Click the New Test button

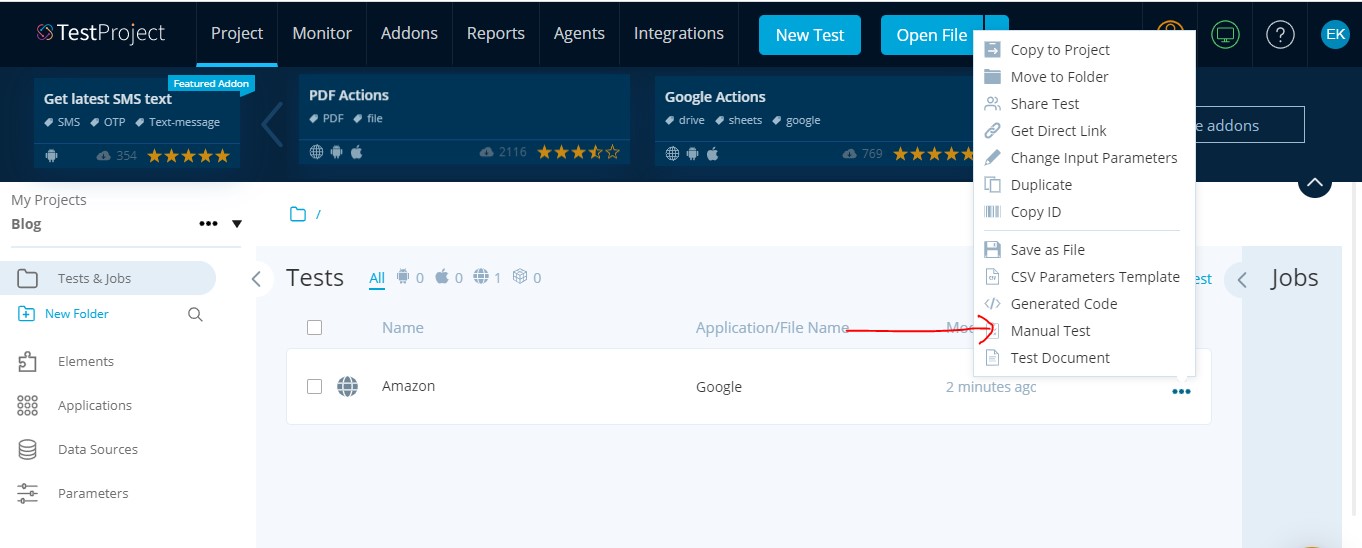(x=810, y=35)
